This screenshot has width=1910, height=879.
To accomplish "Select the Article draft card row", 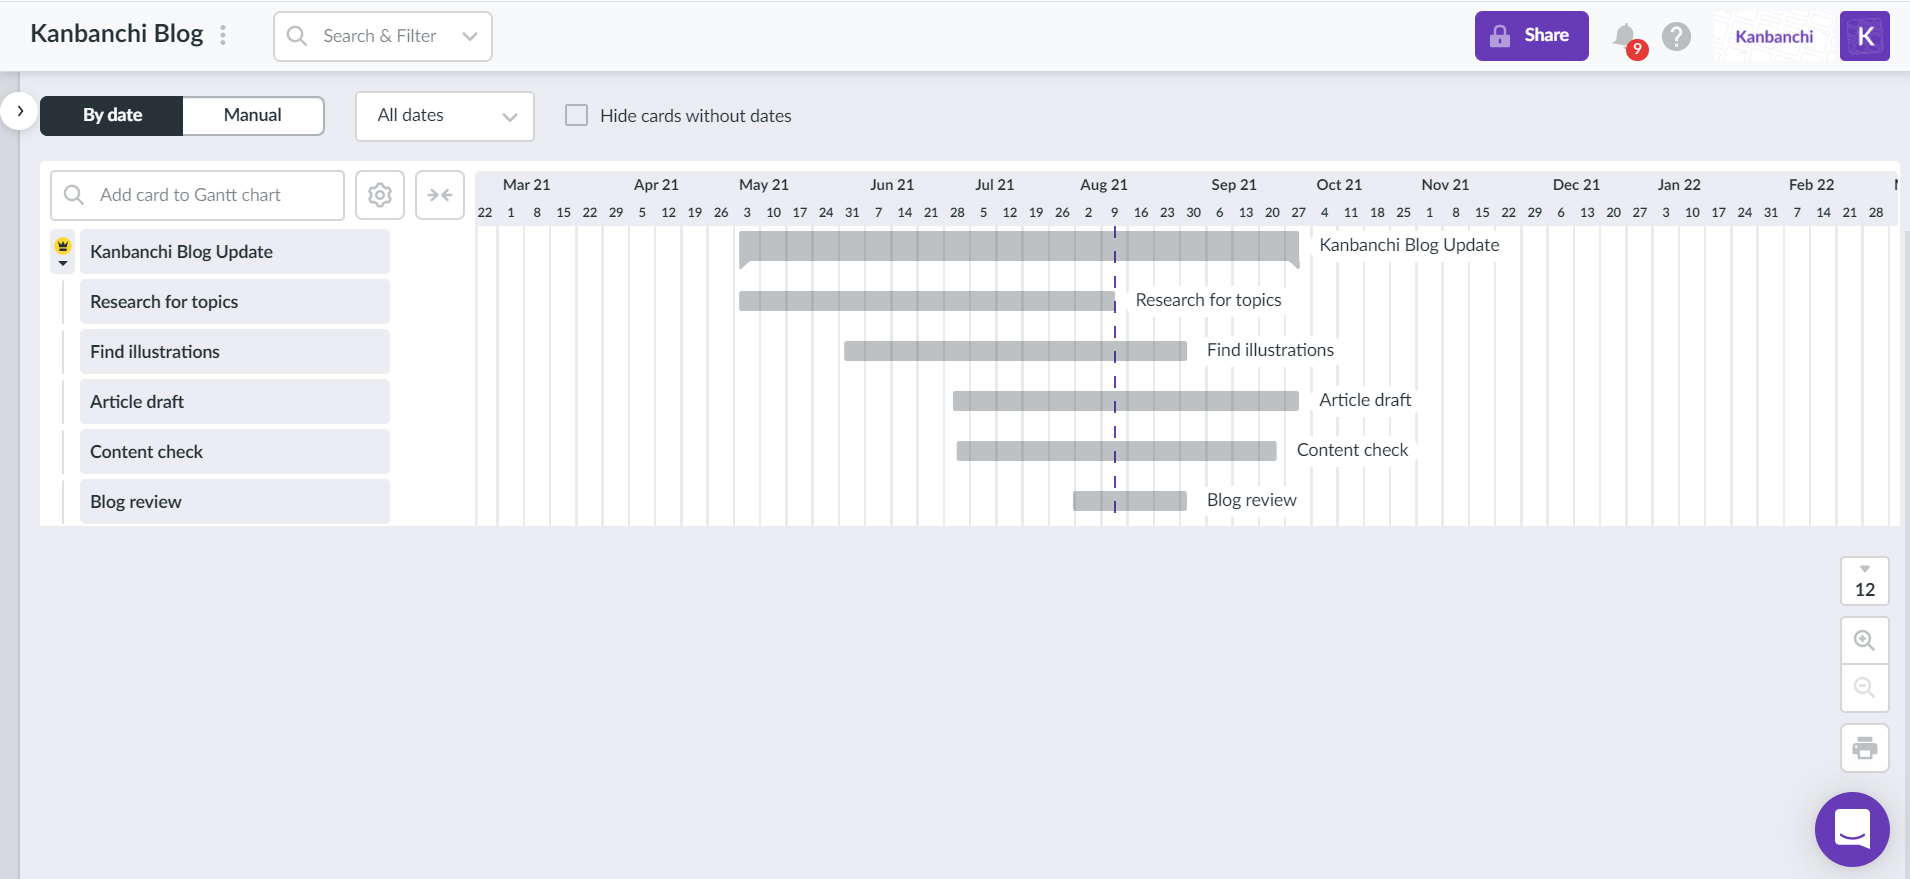I will point(235,402).
